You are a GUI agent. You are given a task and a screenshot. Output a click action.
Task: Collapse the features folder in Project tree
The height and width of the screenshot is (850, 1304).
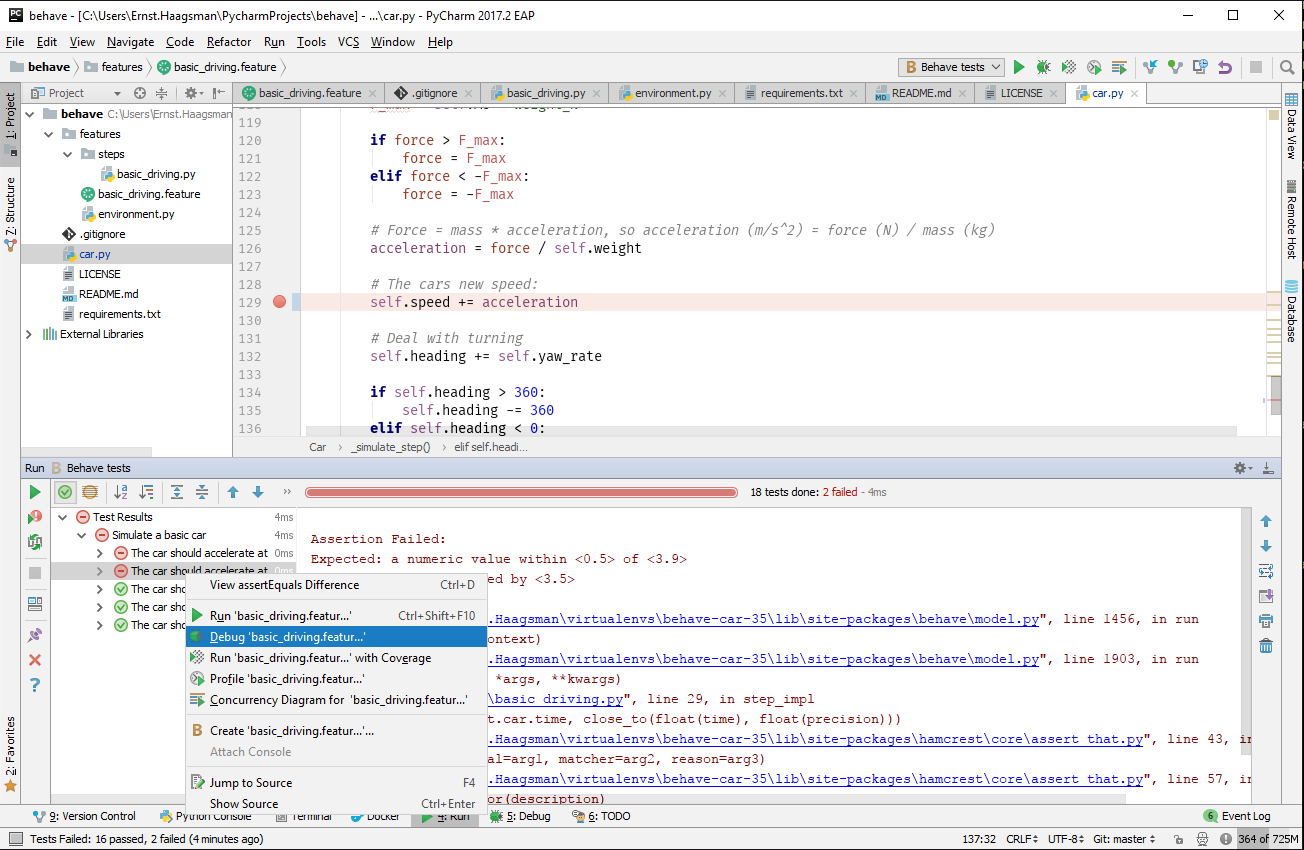click(47, 134)
